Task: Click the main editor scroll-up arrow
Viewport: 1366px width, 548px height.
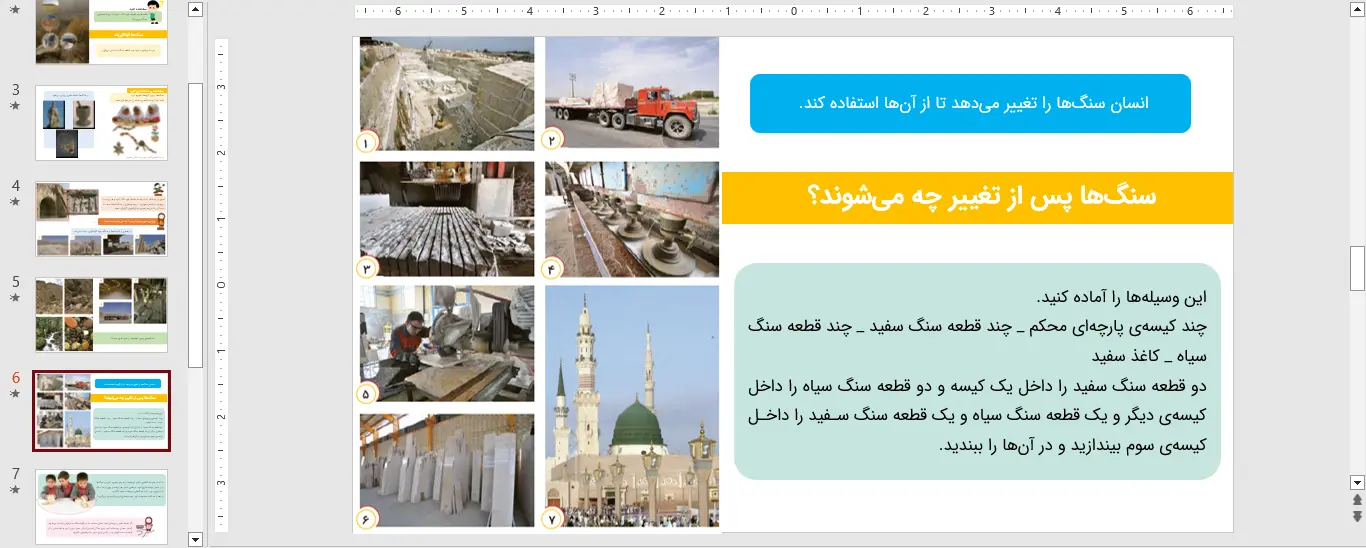Action: pos(1357,11)
